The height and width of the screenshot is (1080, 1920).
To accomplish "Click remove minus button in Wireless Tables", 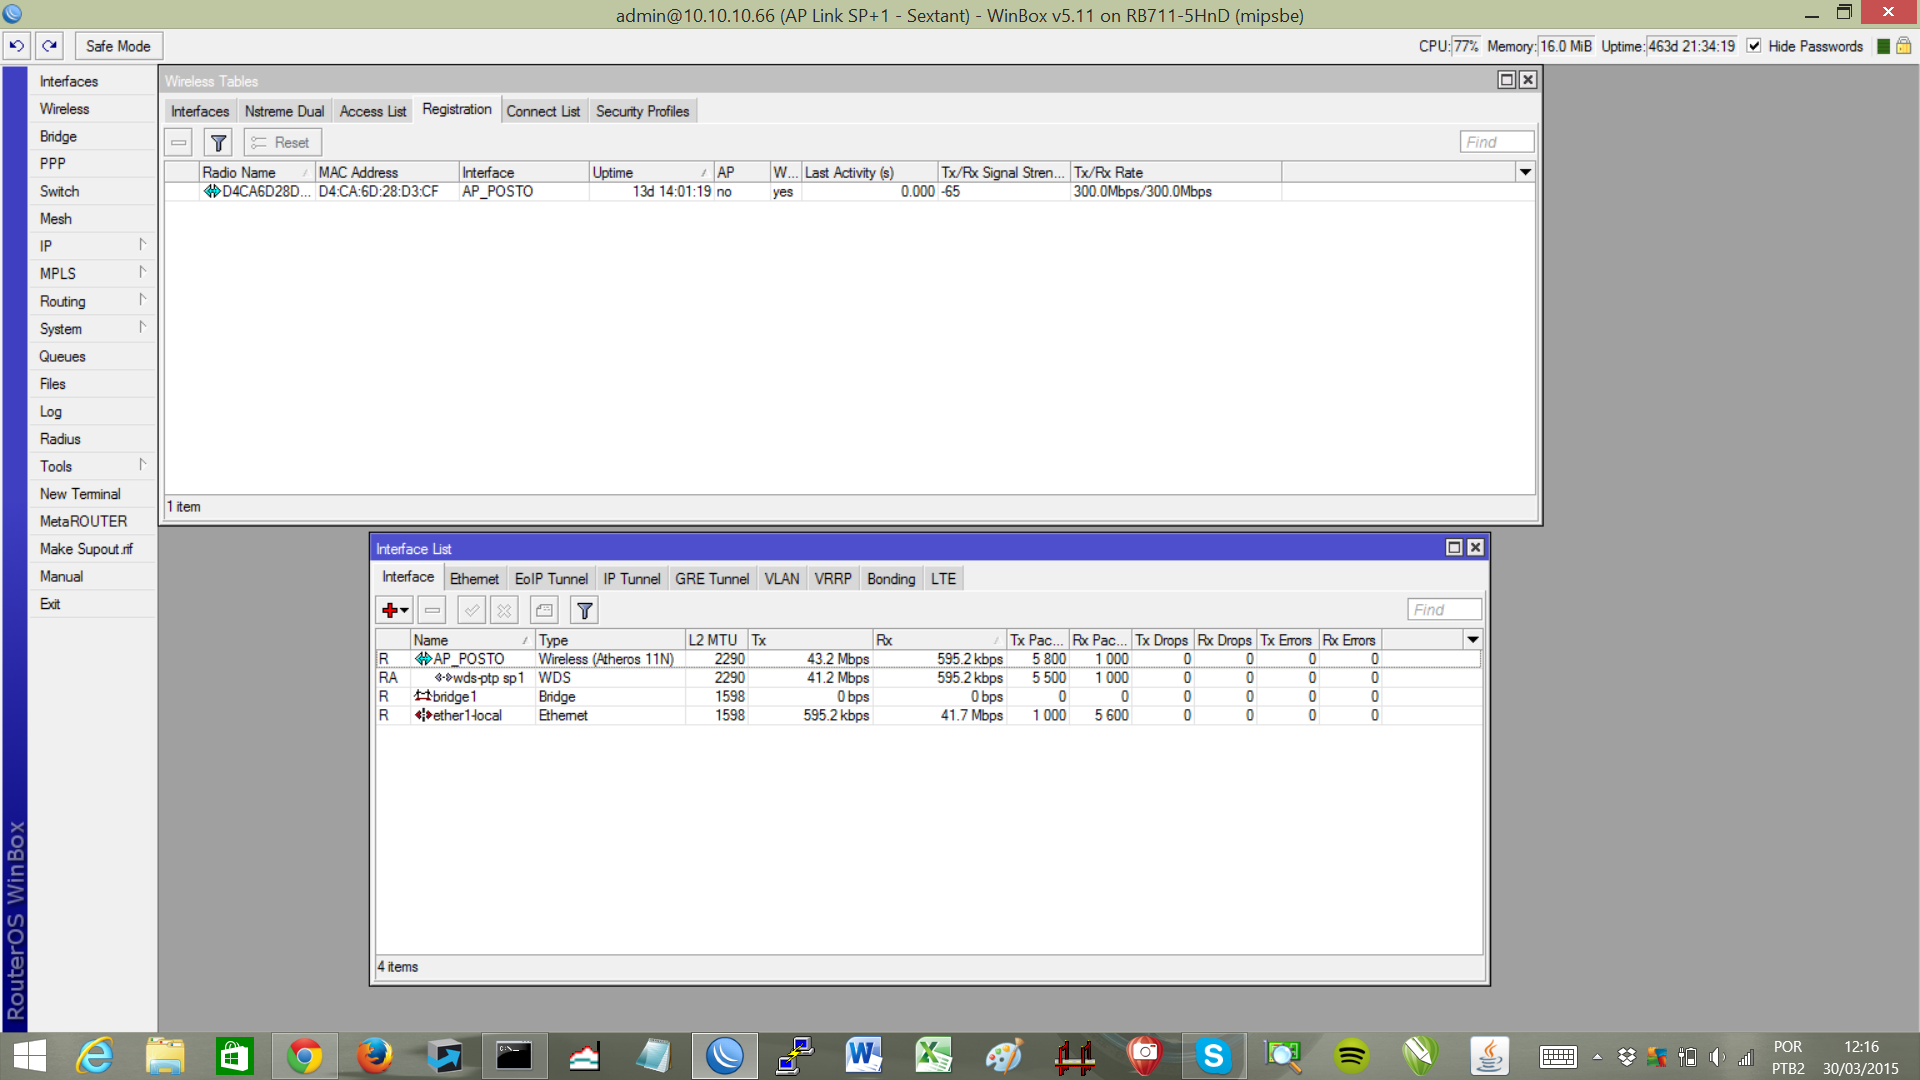I will [x=179, y=143].
